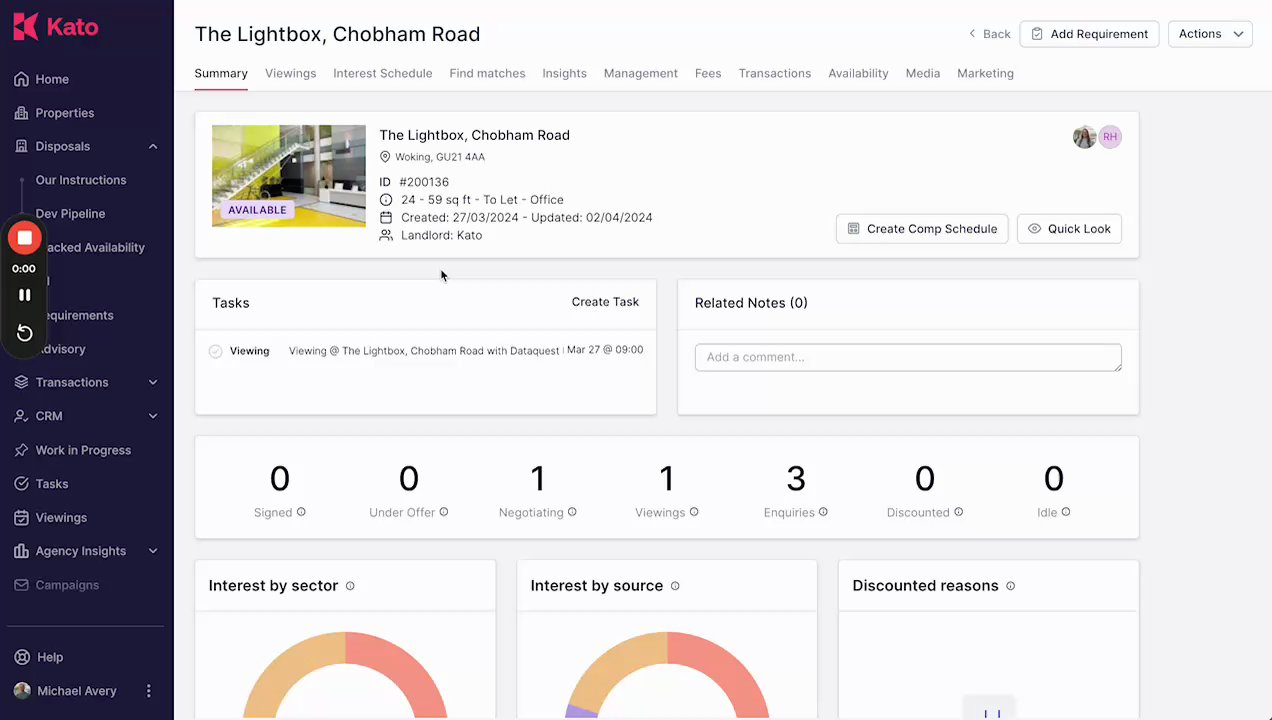Go Back to previous page

[x=989, y=34]
